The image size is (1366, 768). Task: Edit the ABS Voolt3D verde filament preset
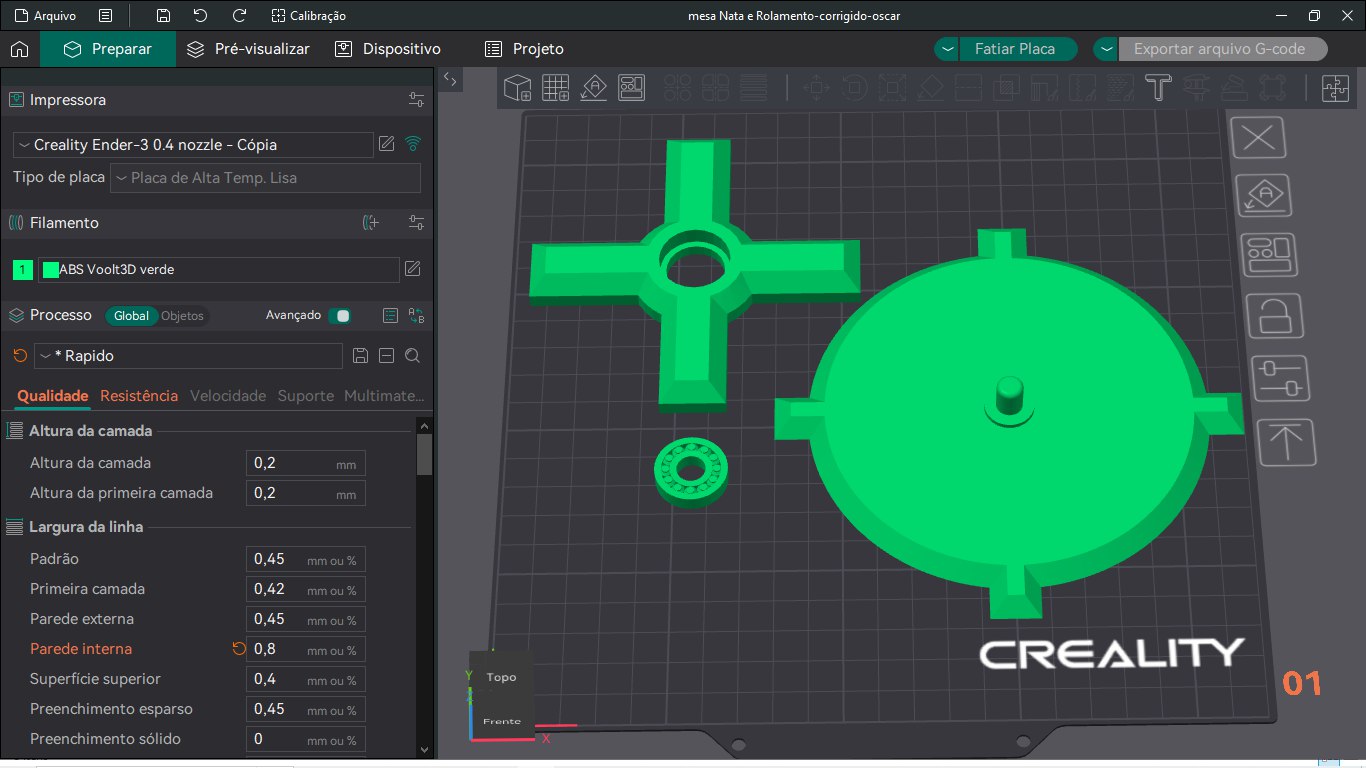click(x=412, y=269)
